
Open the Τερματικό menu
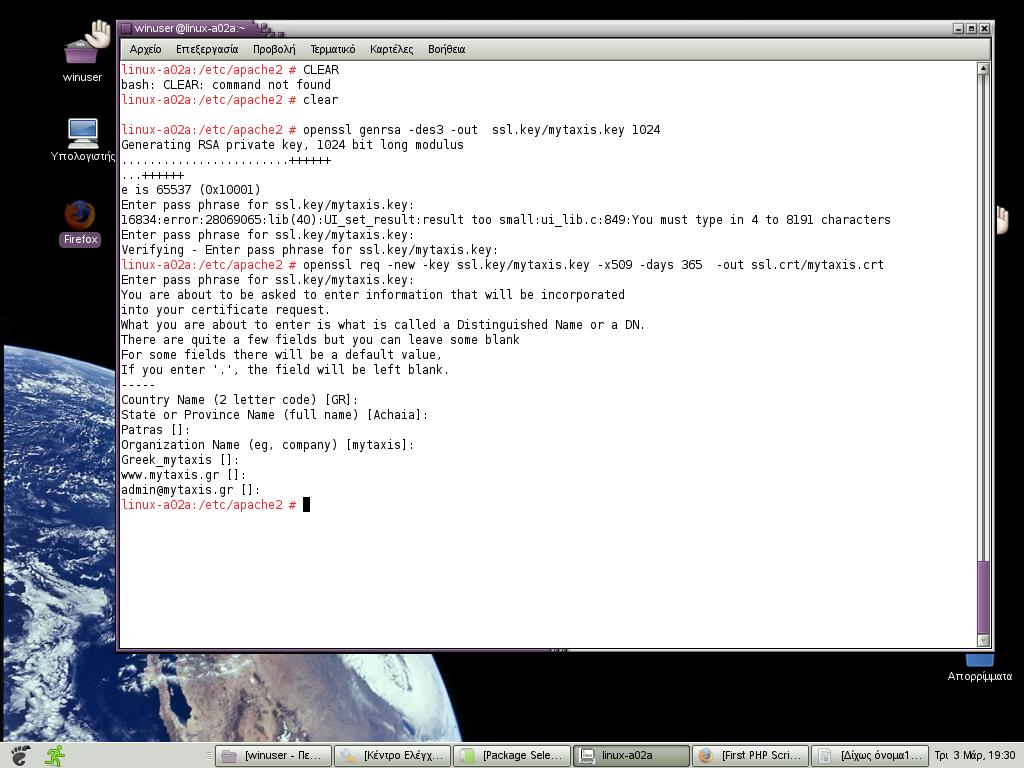[332, 49]
